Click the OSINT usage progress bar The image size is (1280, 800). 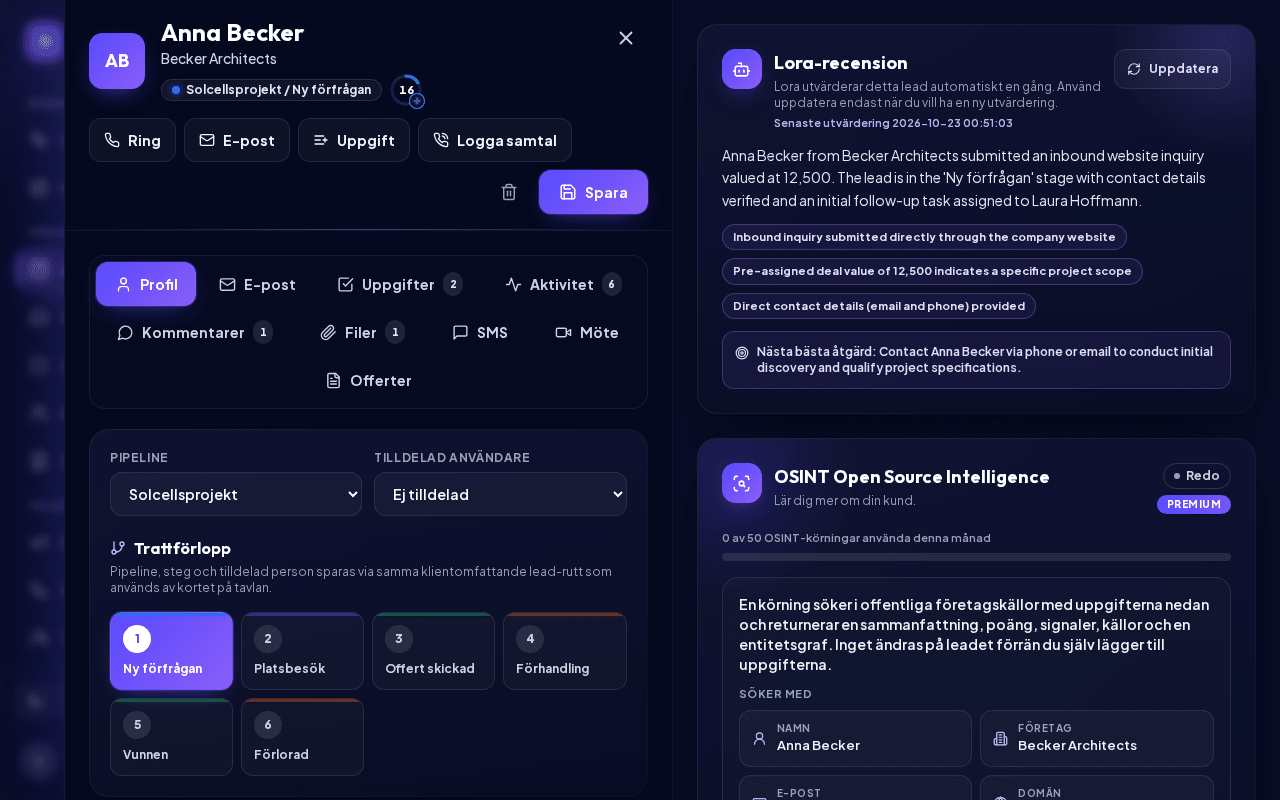point(976,557)
